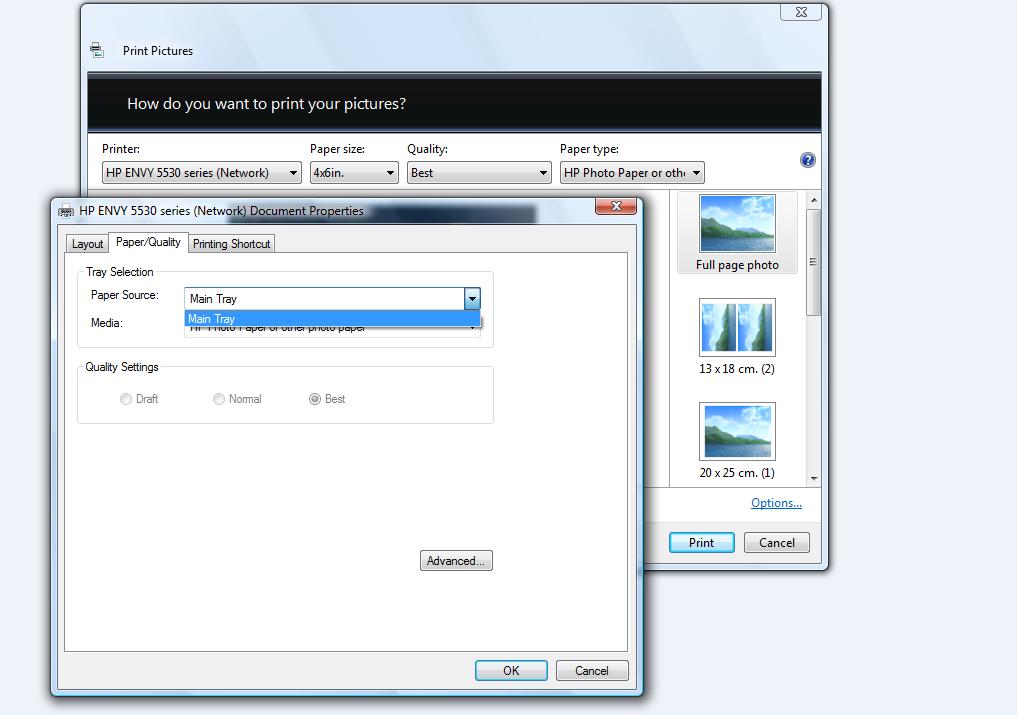Click the Print button
This screenshot has width=1017, height=715.
[x=701, y=542]
